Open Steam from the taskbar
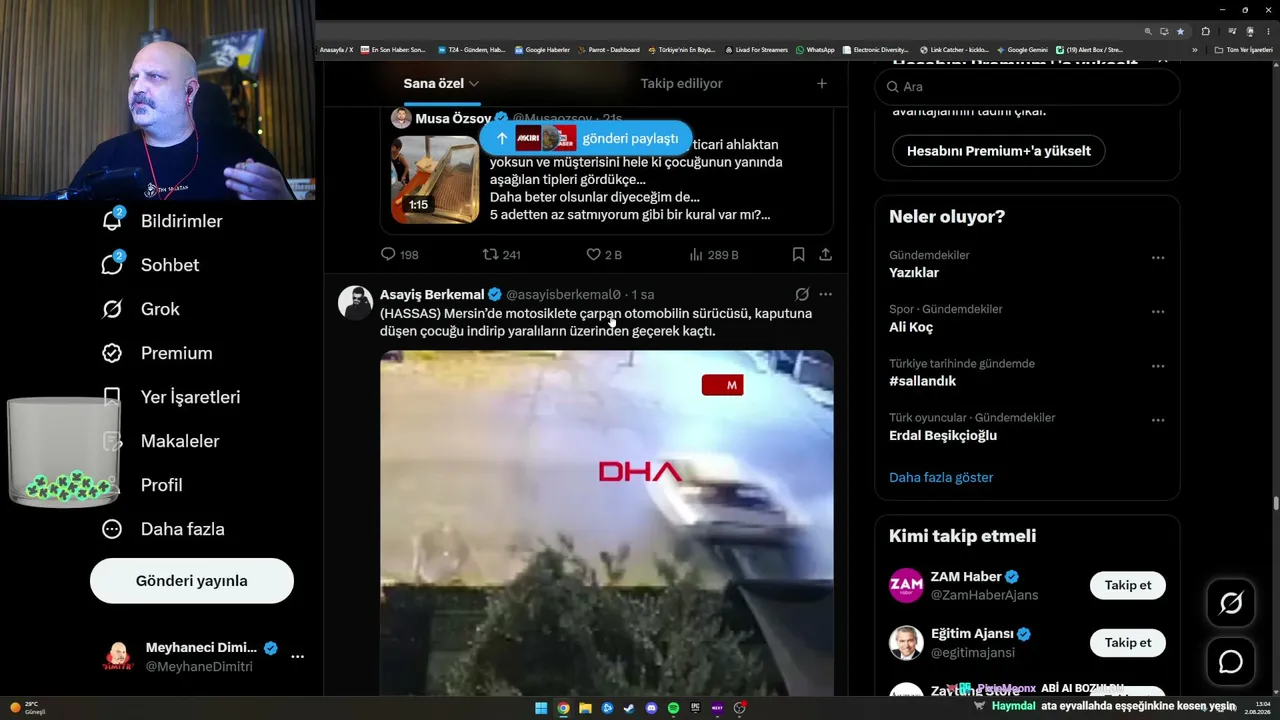Image resolution: width=1280 pixels, height=720 pixels. click(x=629, y=708)
